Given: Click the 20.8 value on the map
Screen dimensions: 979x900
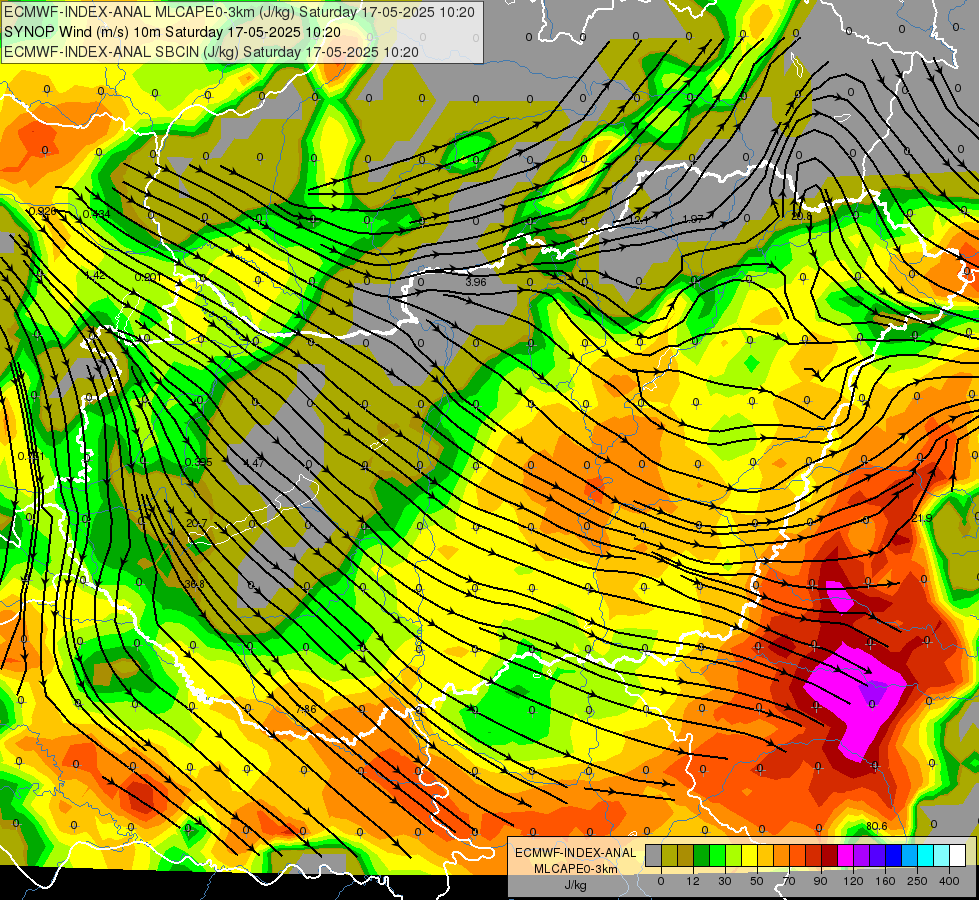Looking at the screenshot, I should (802, 217).
